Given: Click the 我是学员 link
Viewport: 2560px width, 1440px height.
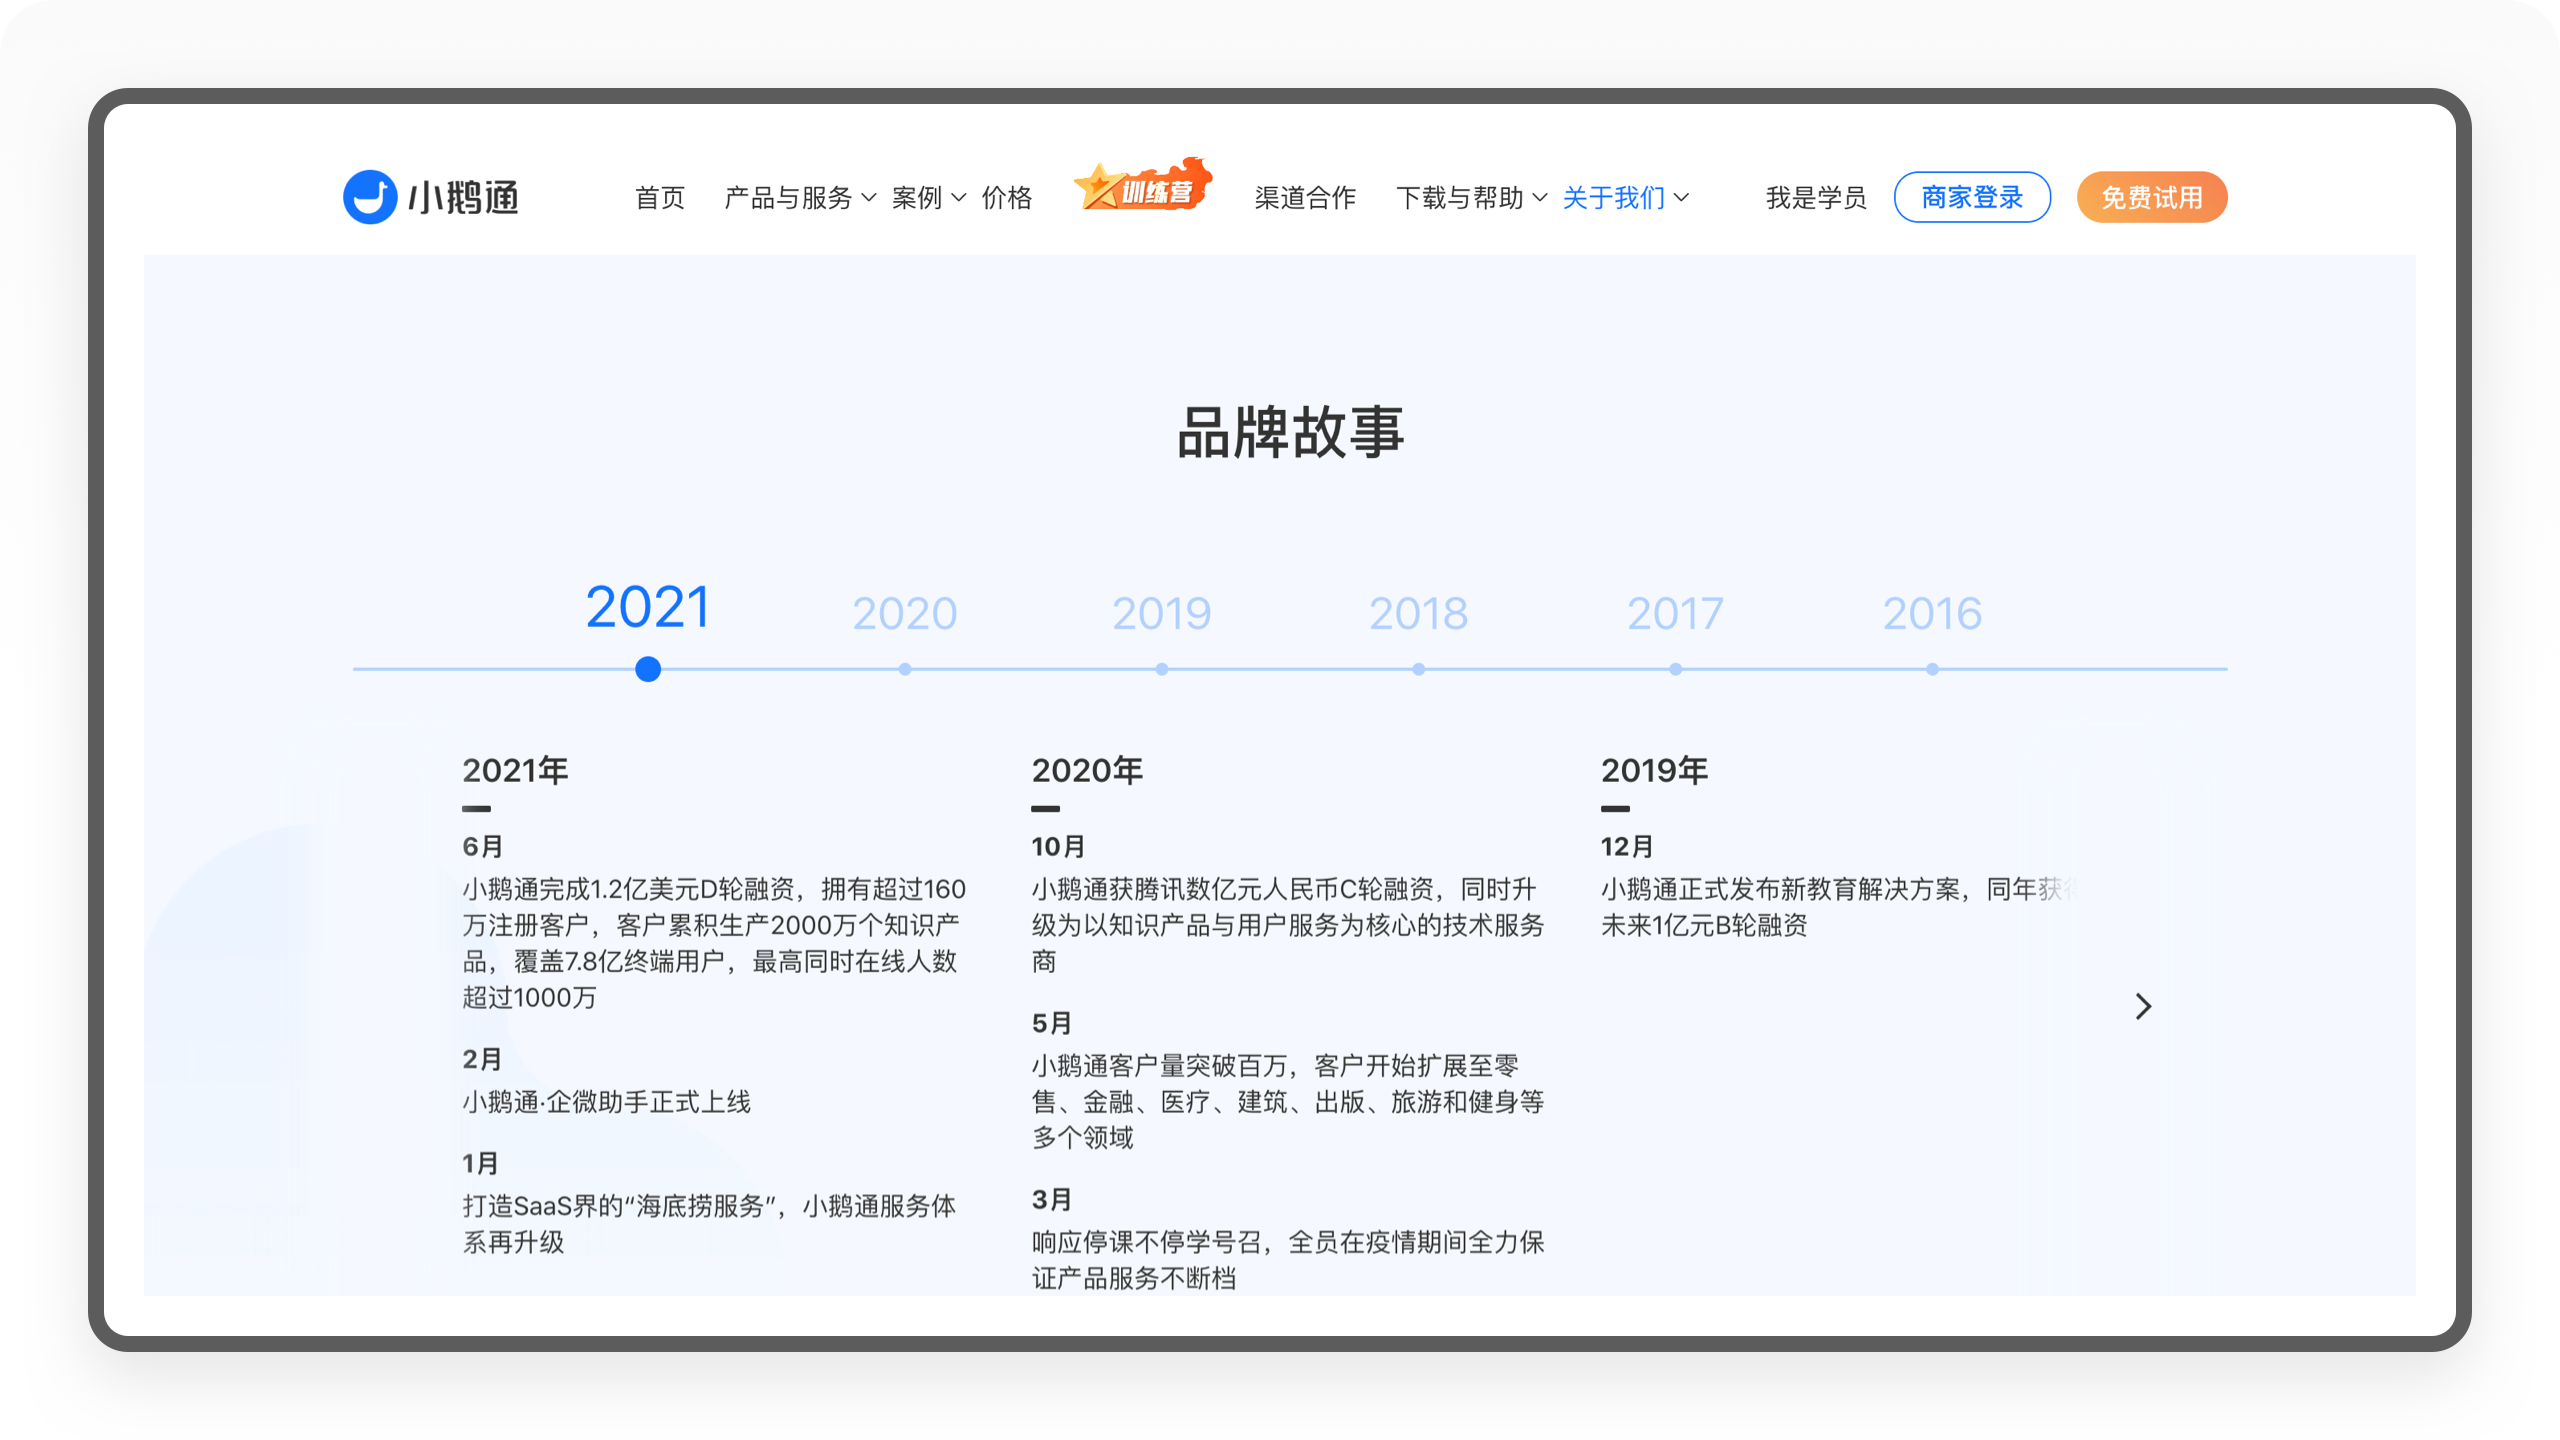Looking at the screenshot, I should point(1815,198).
